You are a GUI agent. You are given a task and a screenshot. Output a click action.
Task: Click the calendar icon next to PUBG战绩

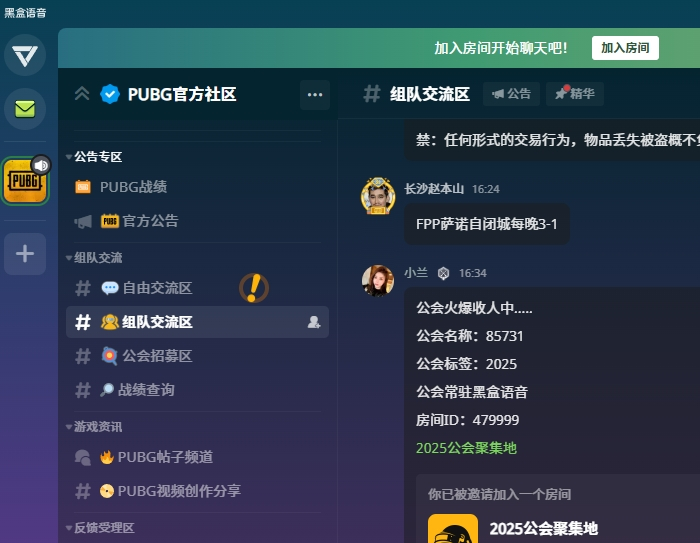83,187
